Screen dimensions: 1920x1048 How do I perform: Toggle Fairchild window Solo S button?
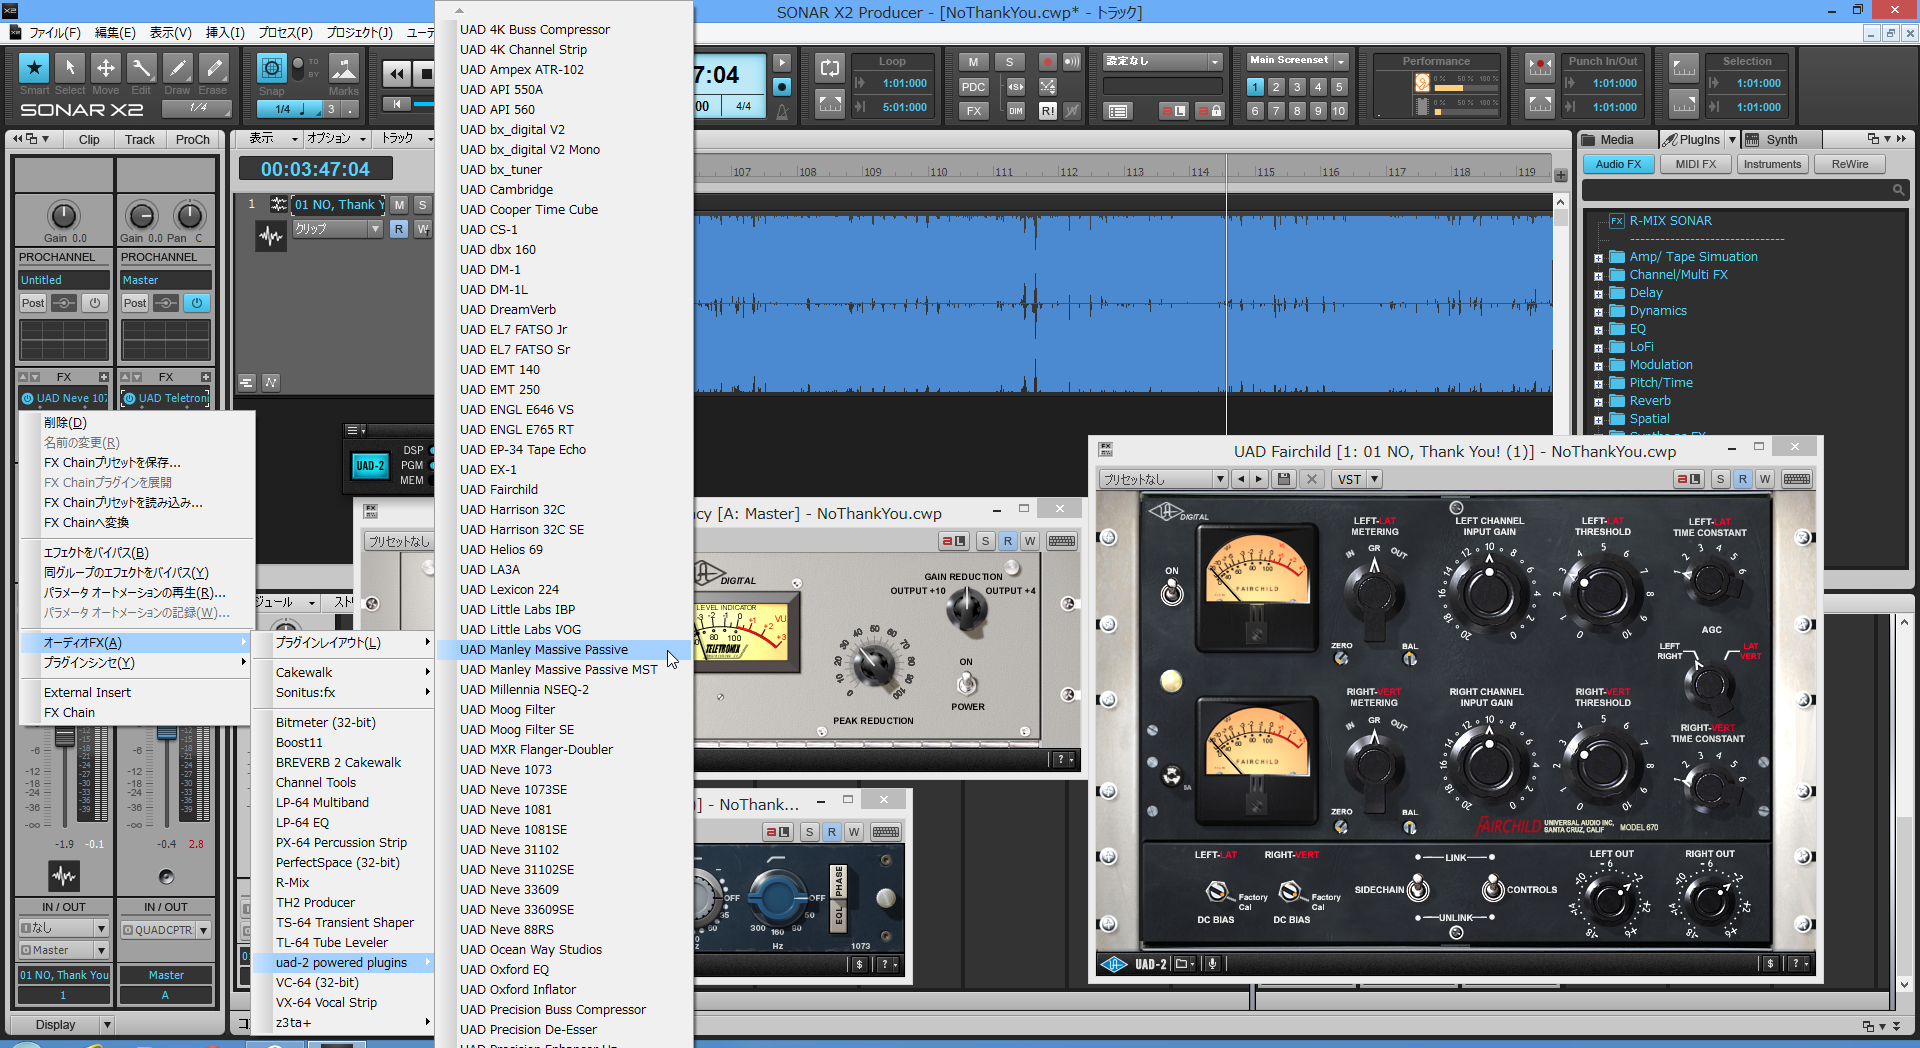1720,480
